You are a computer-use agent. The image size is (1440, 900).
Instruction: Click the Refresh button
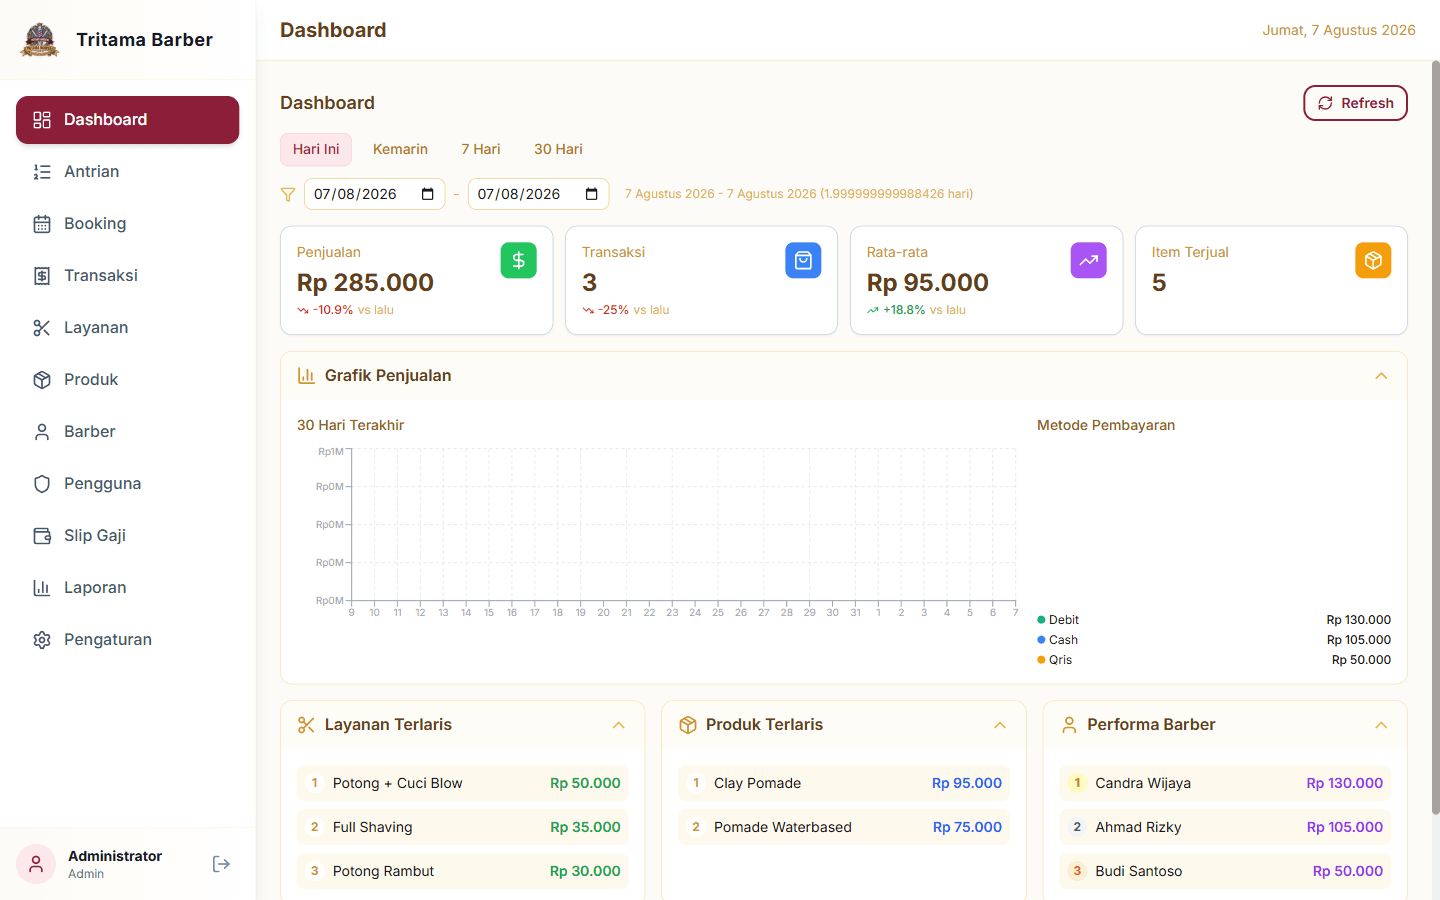point(1355,103)
